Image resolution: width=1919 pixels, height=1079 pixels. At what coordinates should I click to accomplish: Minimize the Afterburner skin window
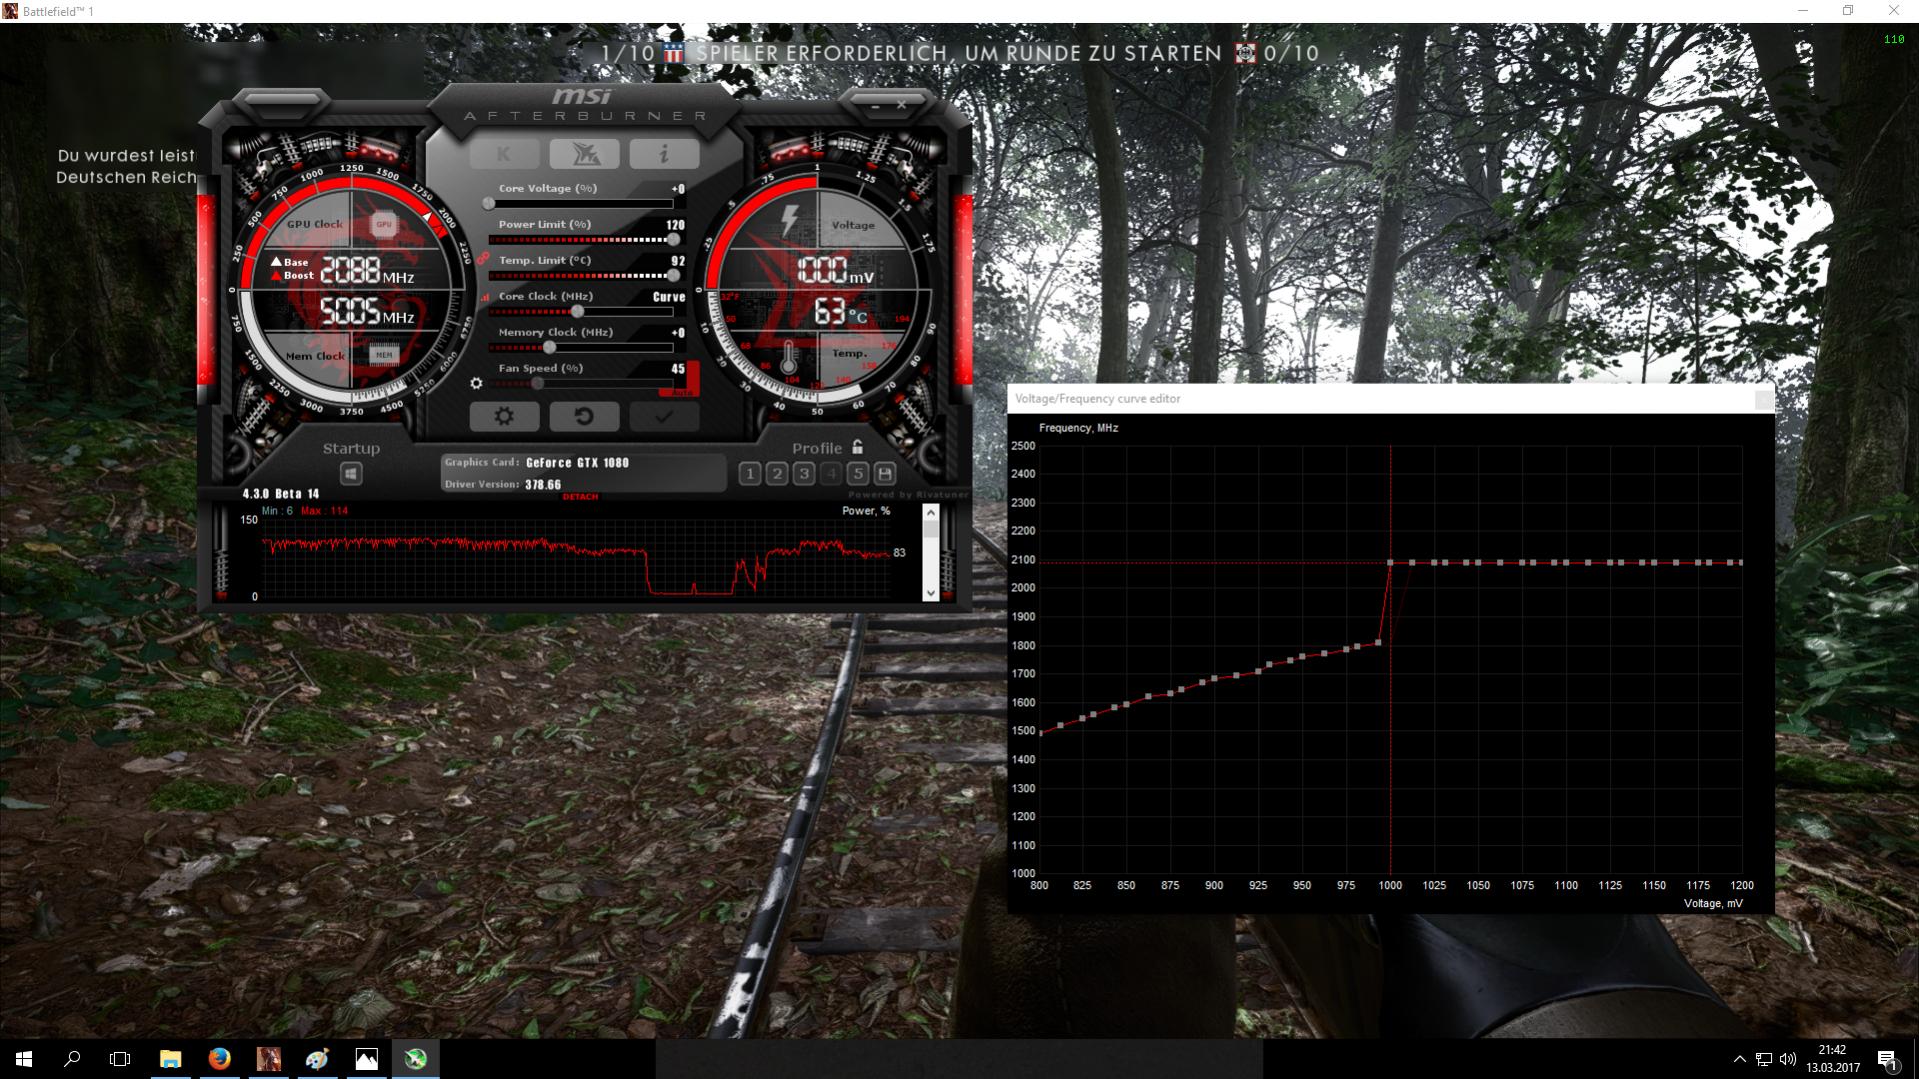click(x=875, y=105)
